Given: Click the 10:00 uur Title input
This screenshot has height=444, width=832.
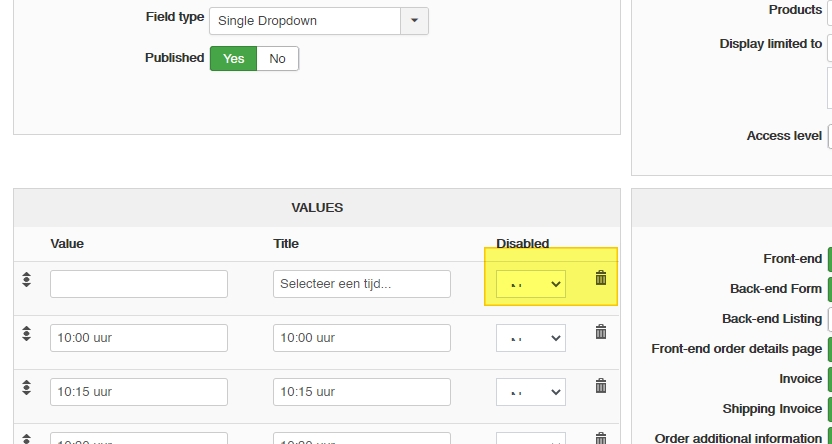Looking at the screenshot, I should pyautogui.click(x=362, y=338).
